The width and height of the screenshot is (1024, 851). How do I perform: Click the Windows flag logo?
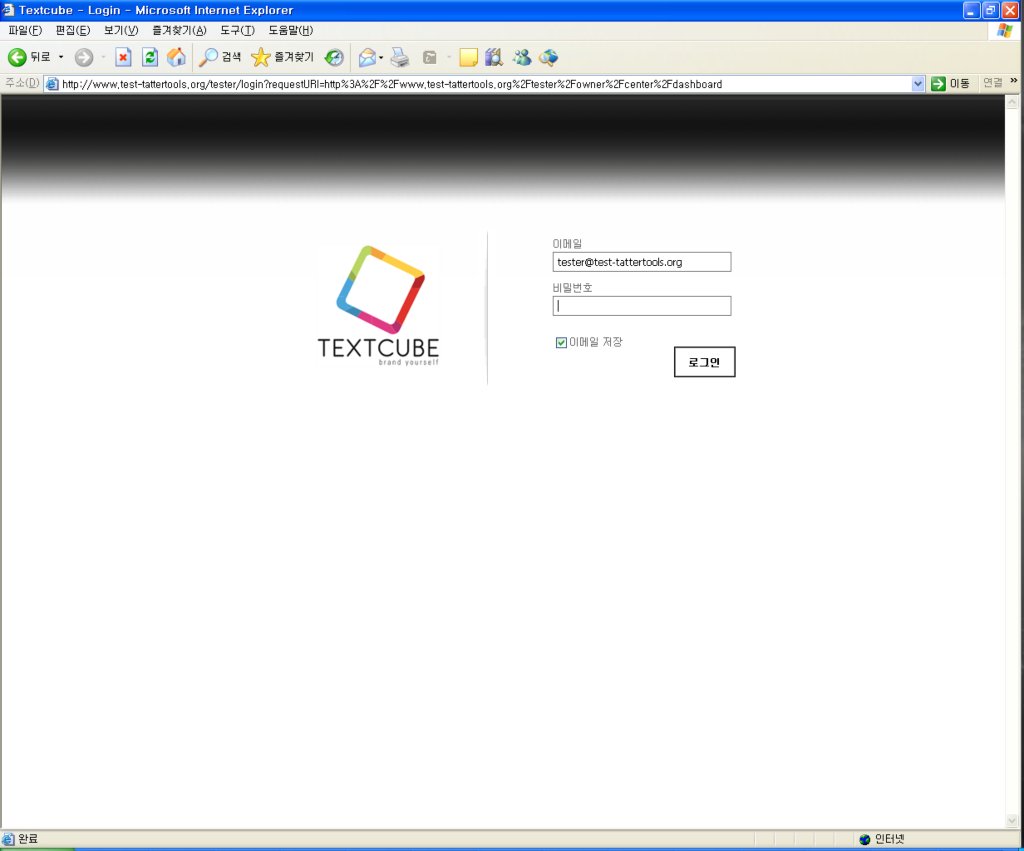click(1005, 31)
